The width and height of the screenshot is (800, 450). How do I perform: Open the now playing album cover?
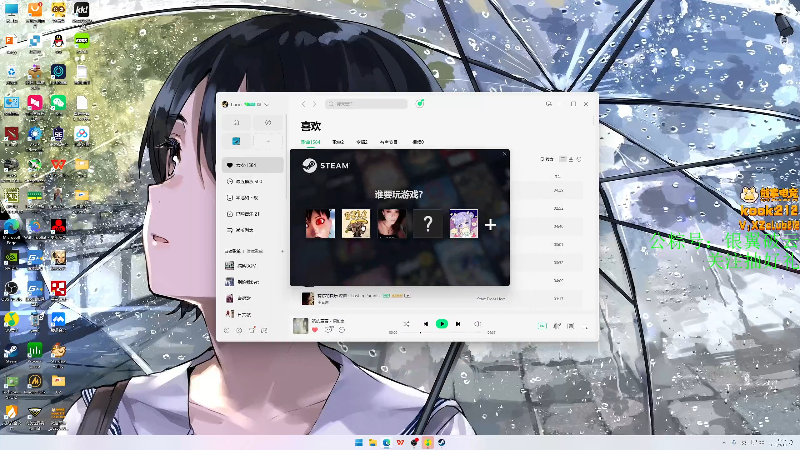[300, 326]
